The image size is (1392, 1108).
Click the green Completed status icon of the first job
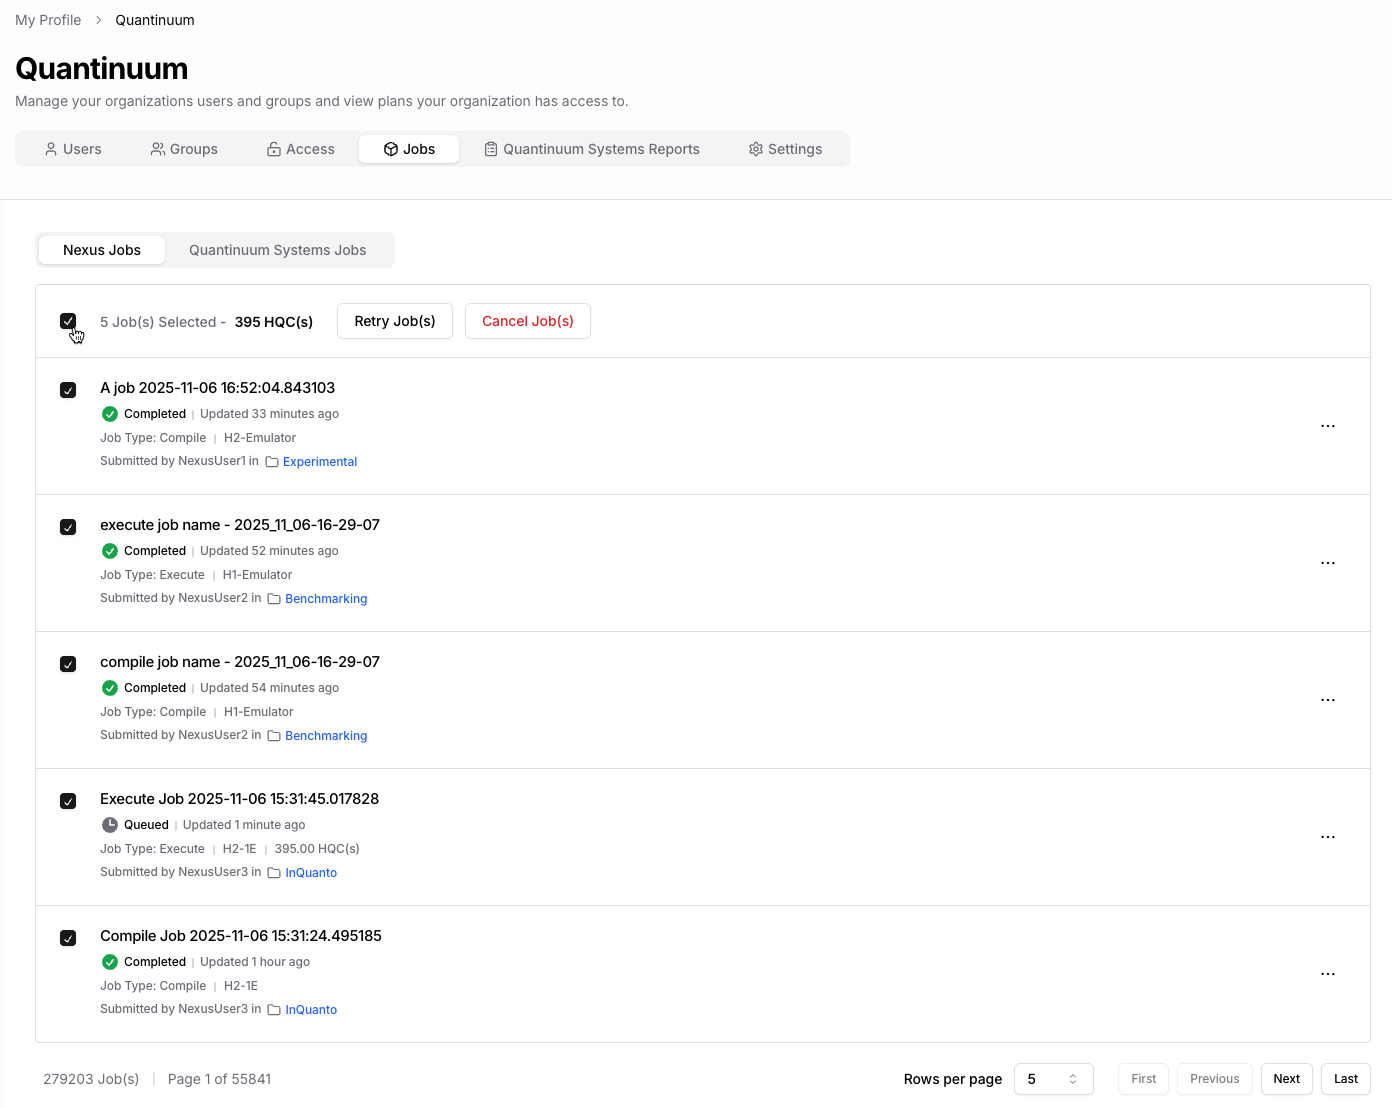110,414
